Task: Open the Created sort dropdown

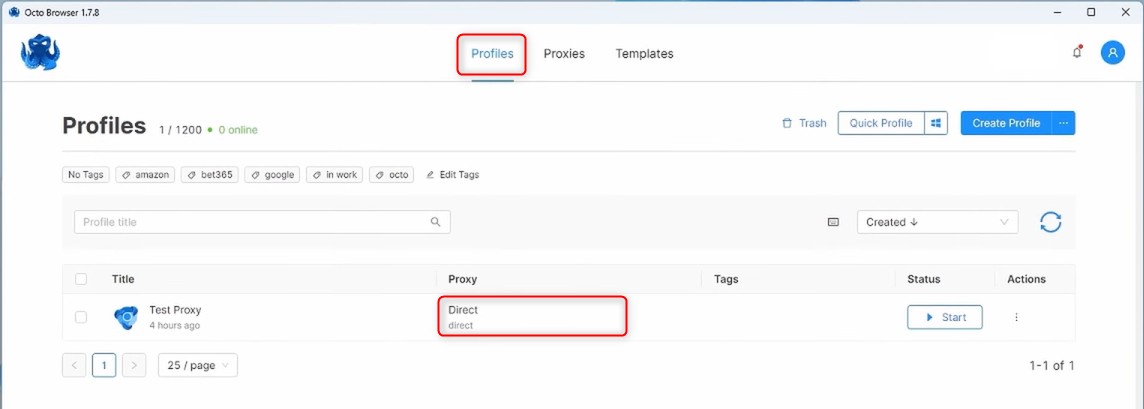Action: [x=938, y=222]
